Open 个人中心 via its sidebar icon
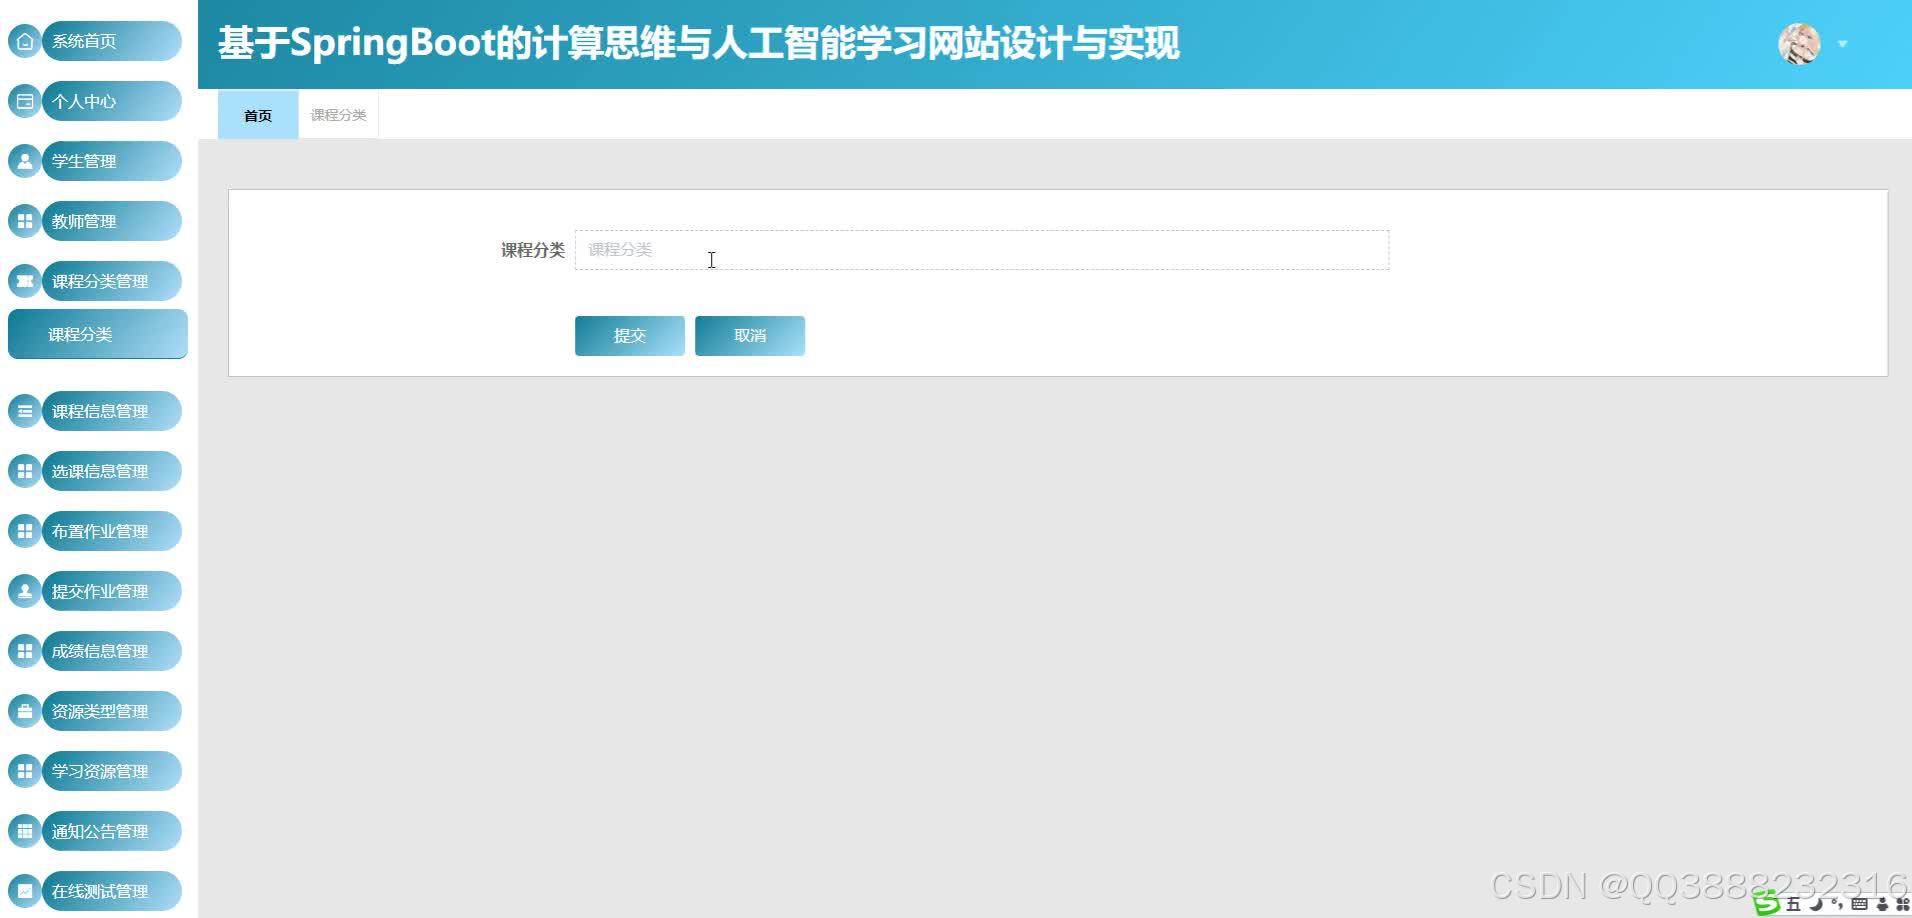Image resolution: width=1912 pixels, height=918 pixels. point(25,101)
